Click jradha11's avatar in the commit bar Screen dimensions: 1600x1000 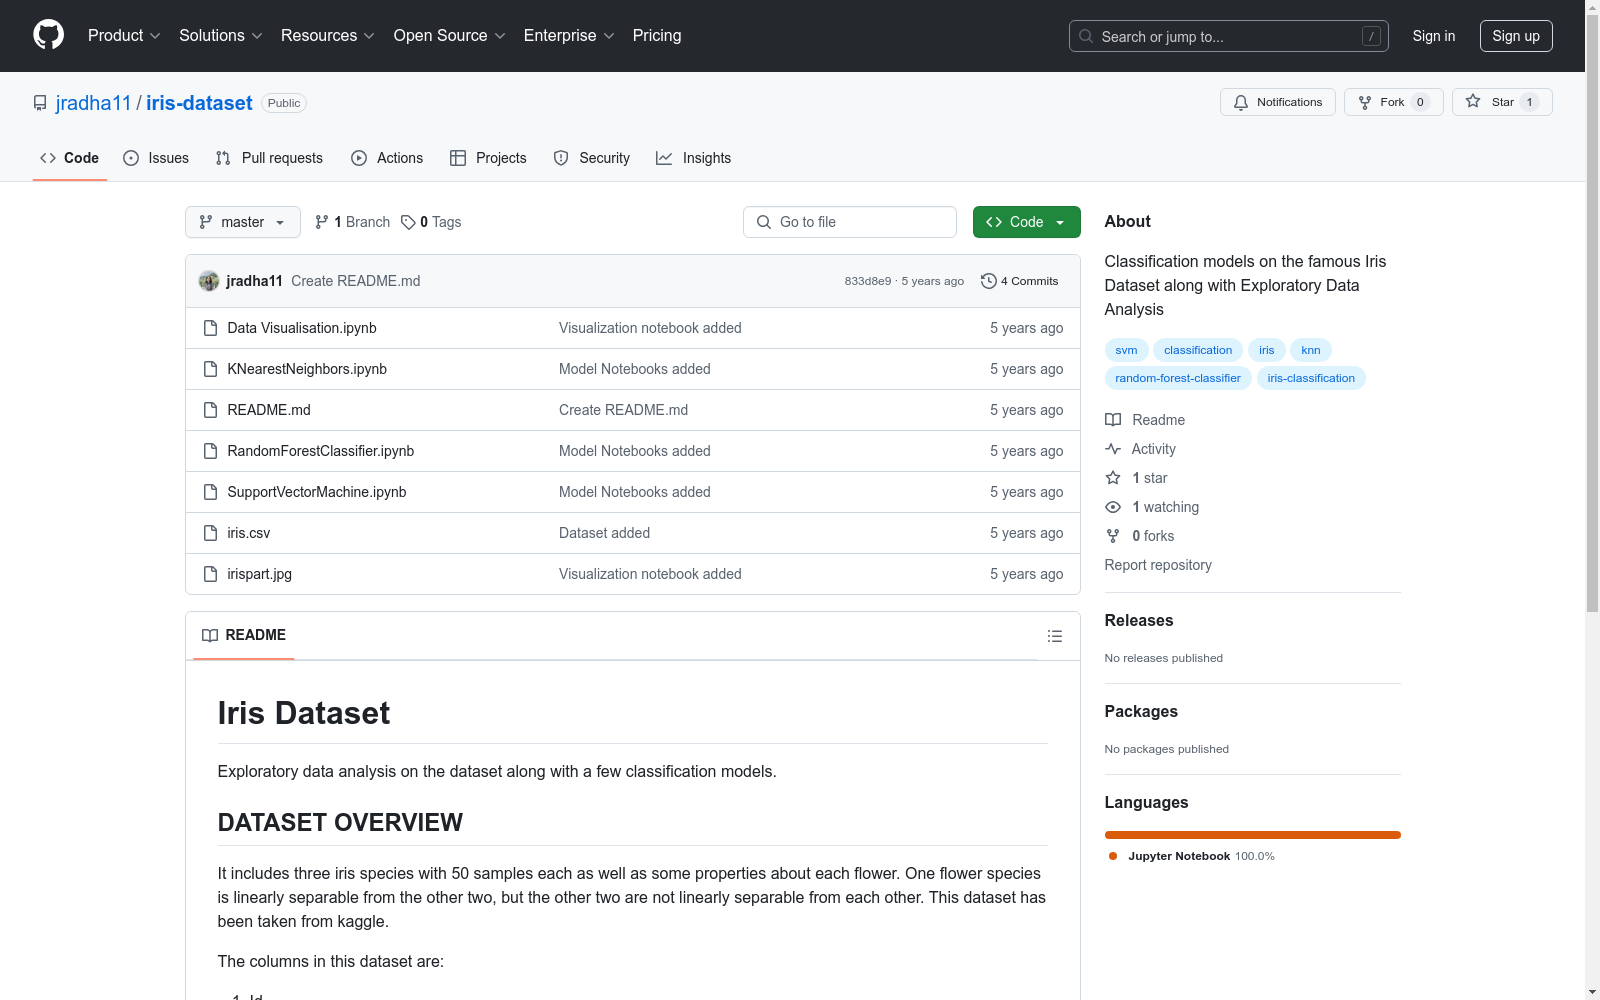pos(209,281)
